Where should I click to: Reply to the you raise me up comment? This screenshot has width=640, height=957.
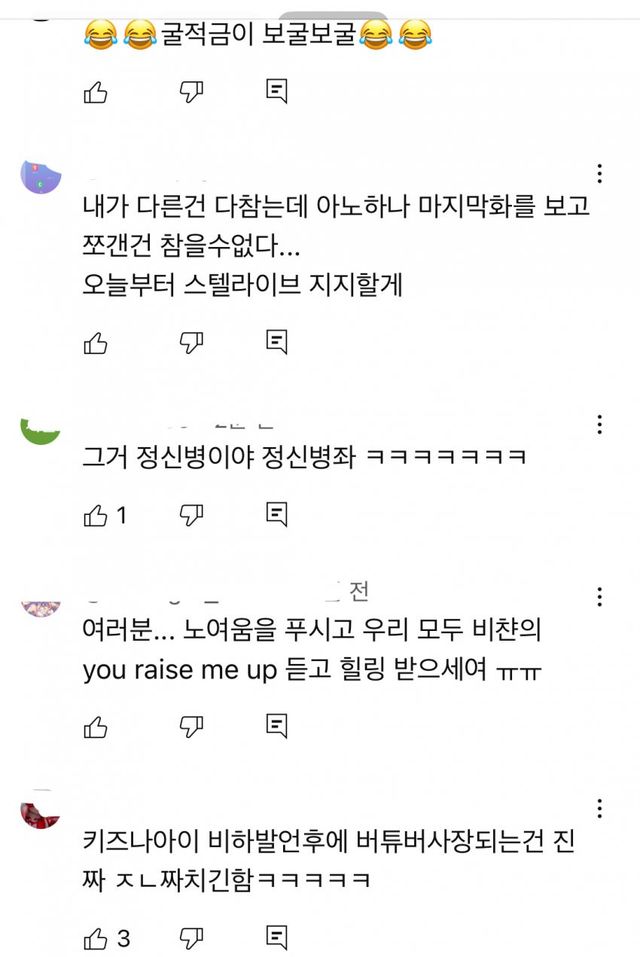[277, 726]
